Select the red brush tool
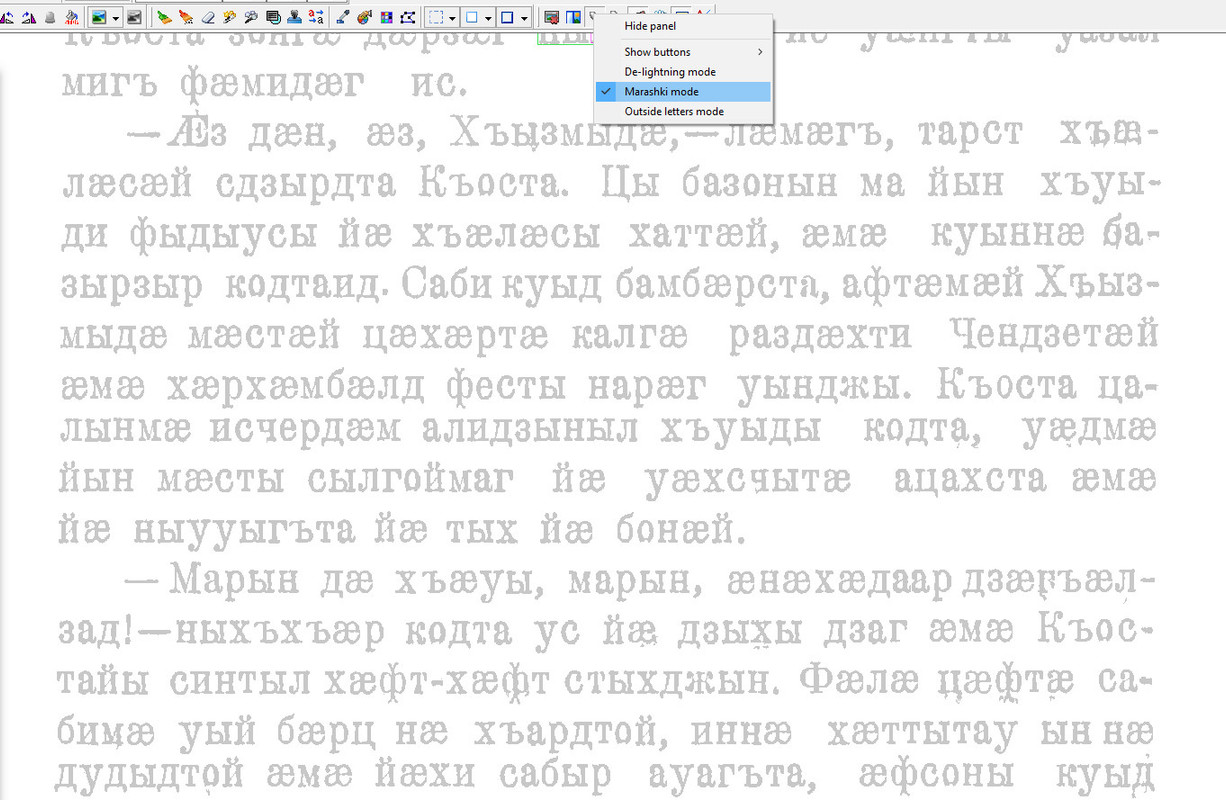Screen dimensions: 1226x800 185,18
